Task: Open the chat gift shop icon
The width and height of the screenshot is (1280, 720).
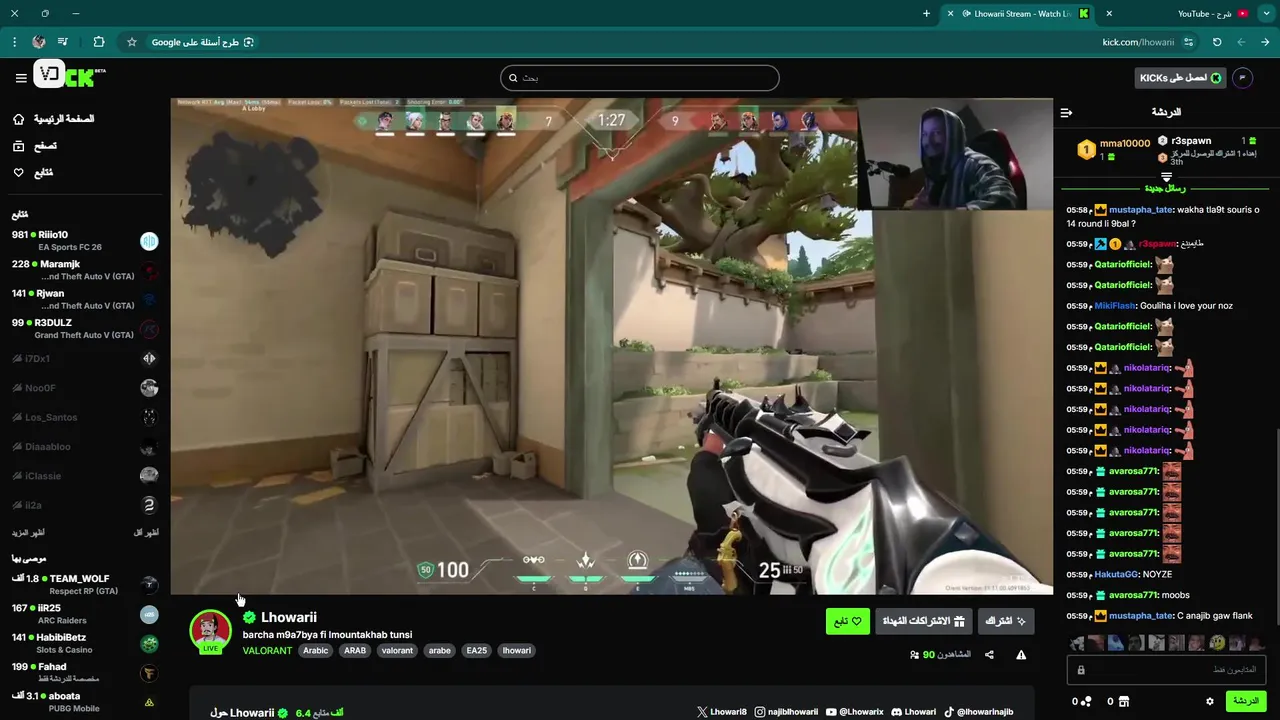Action: (x=1123, y=702)
